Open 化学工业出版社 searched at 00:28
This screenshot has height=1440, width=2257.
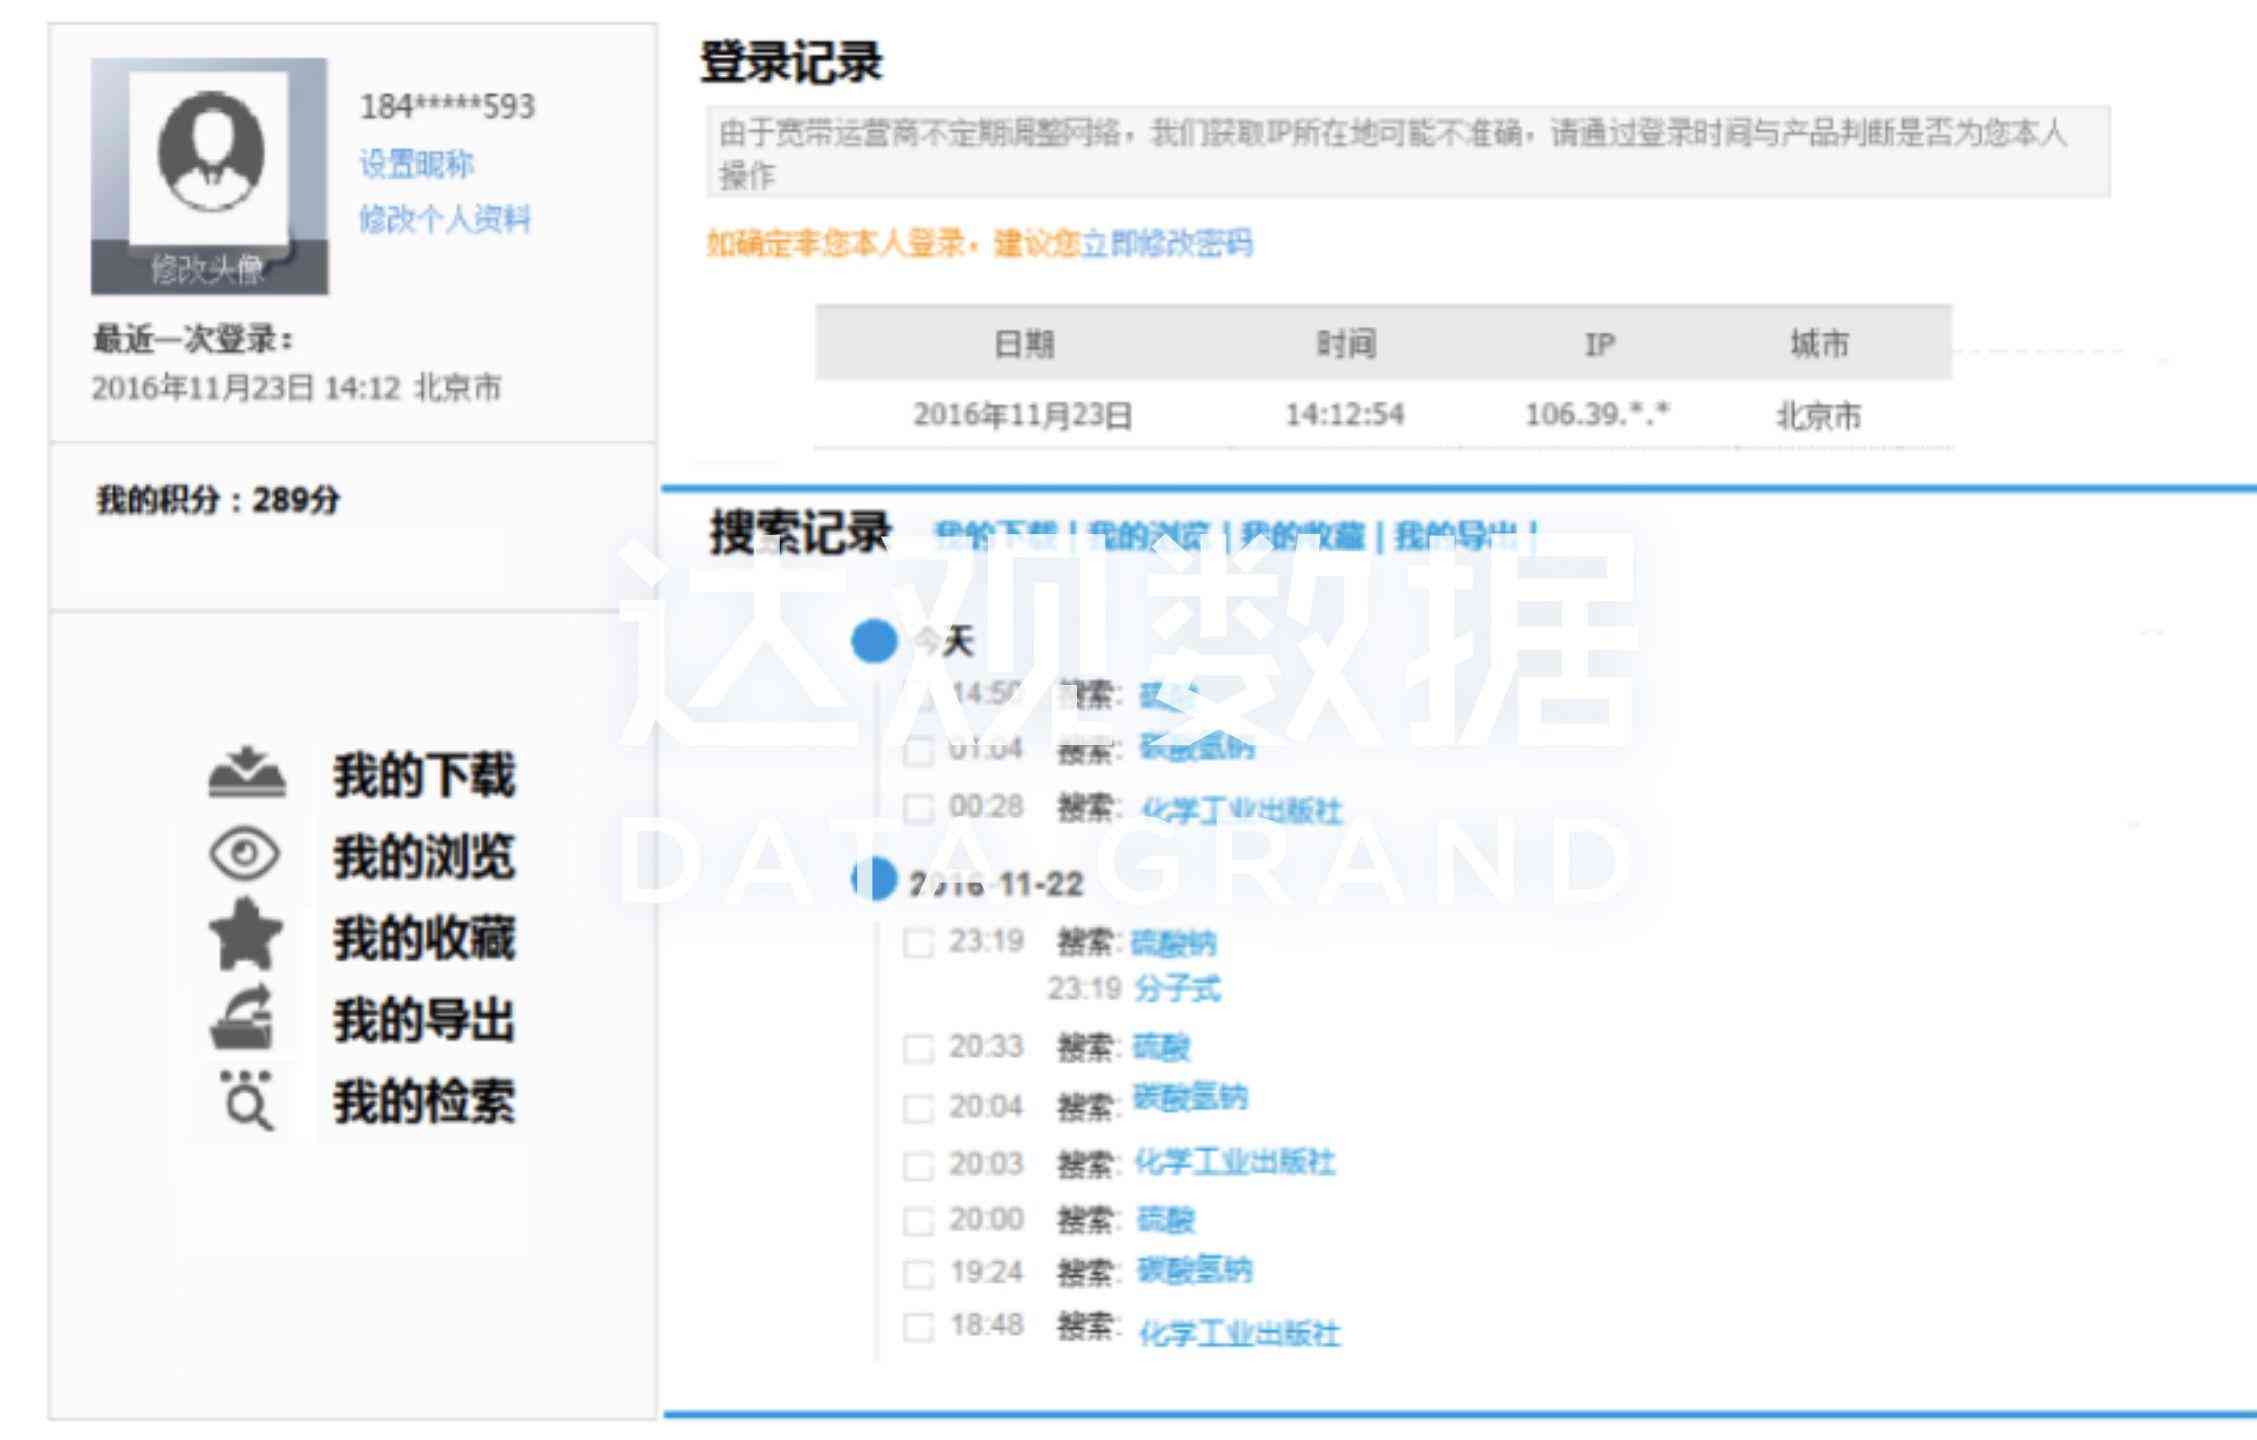coord(1241,810)
